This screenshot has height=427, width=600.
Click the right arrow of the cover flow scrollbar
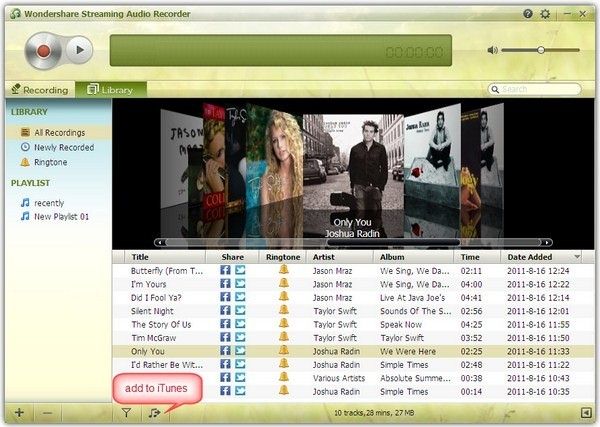pyautogui.click(x=547, y=242)
